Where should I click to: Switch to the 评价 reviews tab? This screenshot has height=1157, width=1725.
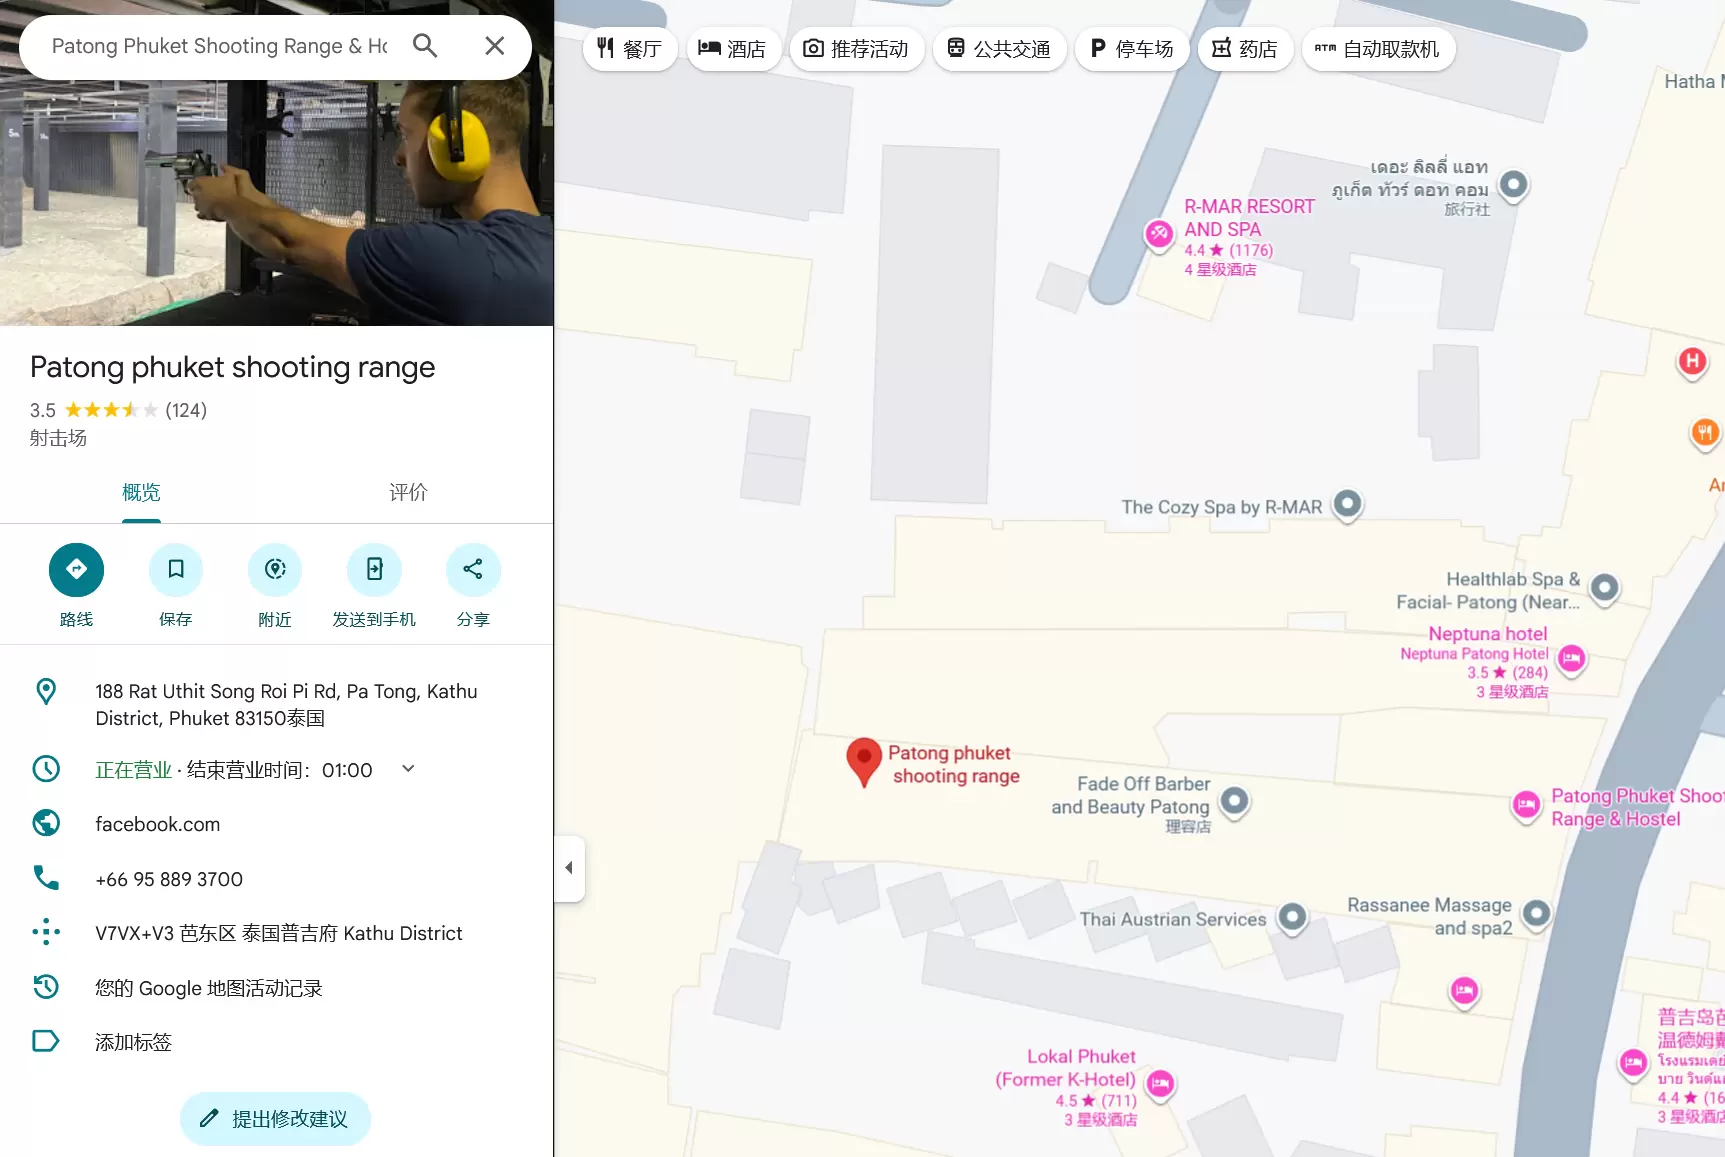[408, 492]
